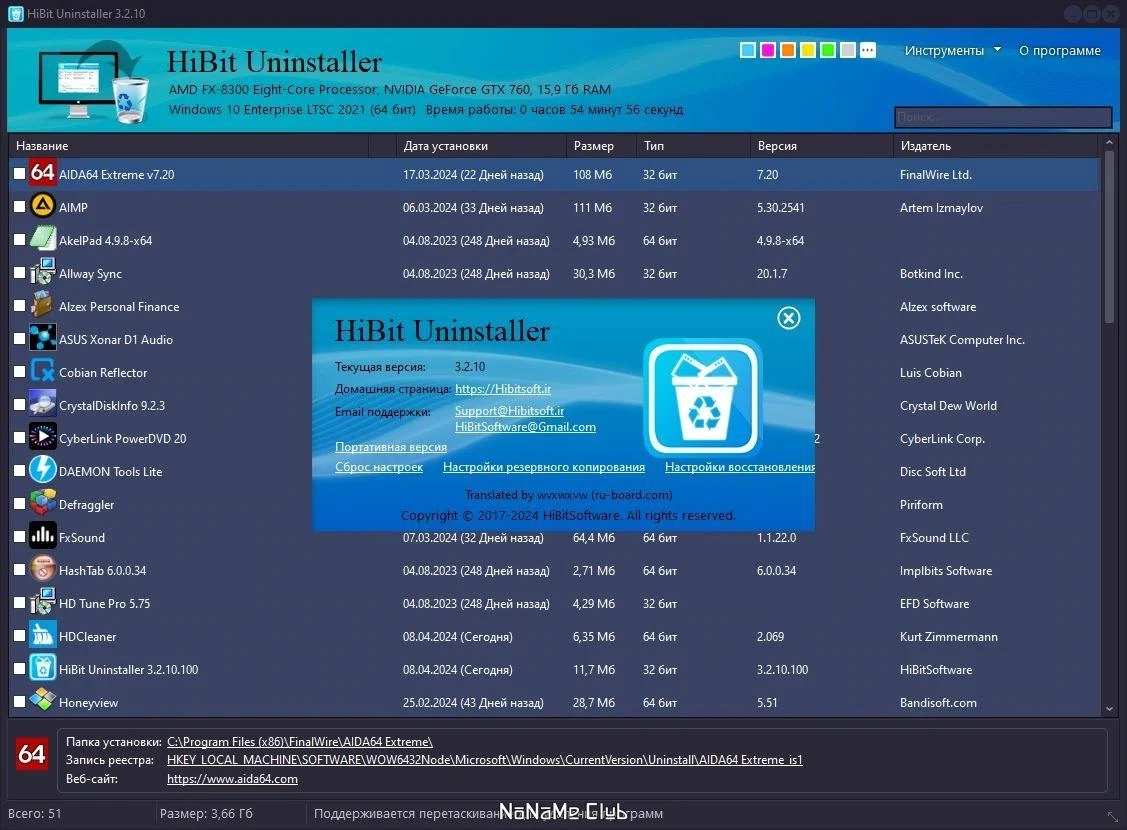Click the ASUS Xonar D1 Audio icon
The image size is (1127, 830).
(42, 338)
